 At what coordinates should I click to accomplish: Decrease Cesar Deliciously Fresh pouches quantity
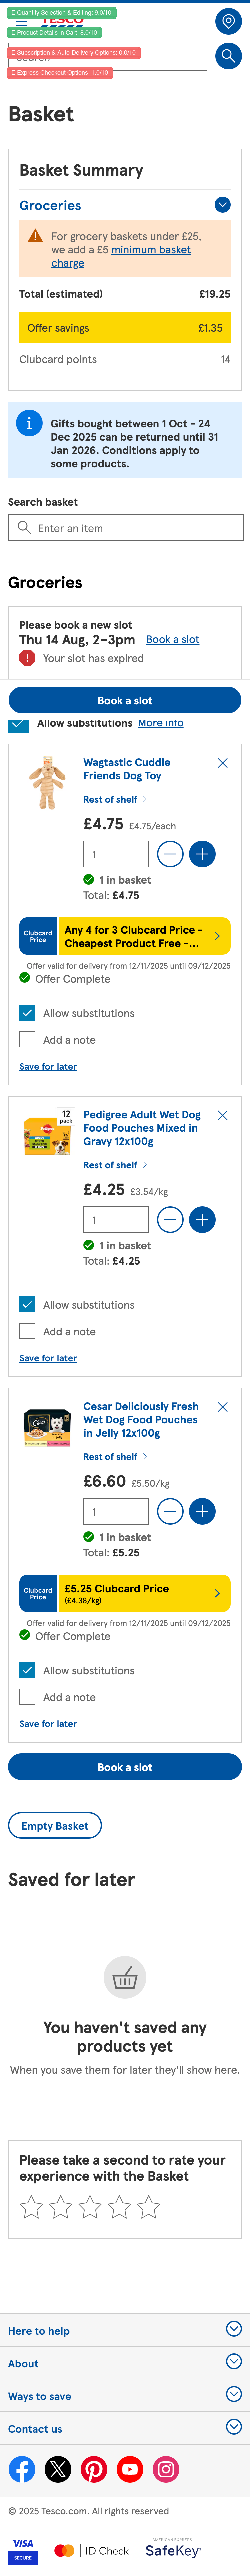click(170, 1511)
